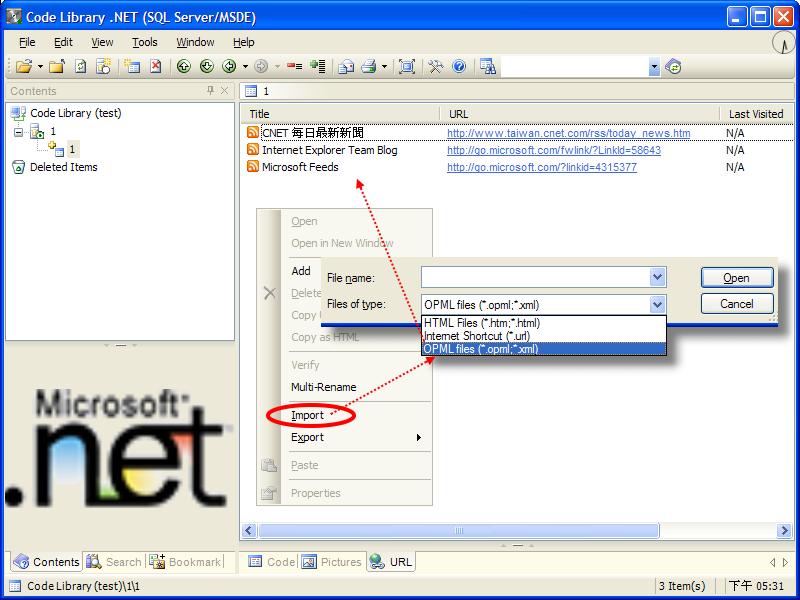Click the green up arrow toolbar icon
The image size is (800, 600).
pyautogui.click(x=184, y=66)
